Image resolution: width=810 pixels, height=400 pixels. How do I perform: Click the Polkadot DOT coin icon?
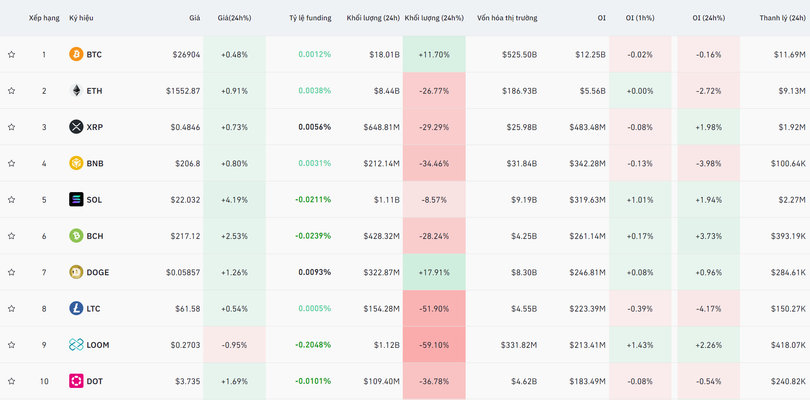pyautogui.click(x=76, y=381)
